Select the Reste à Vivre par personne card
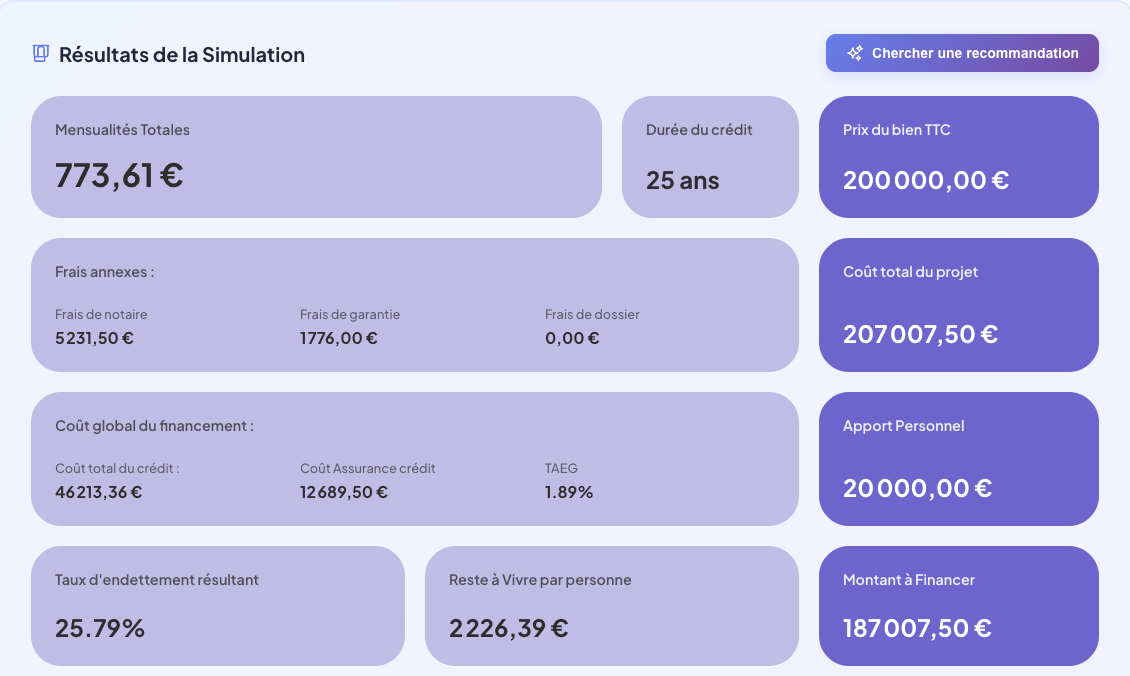 [611, 605]
